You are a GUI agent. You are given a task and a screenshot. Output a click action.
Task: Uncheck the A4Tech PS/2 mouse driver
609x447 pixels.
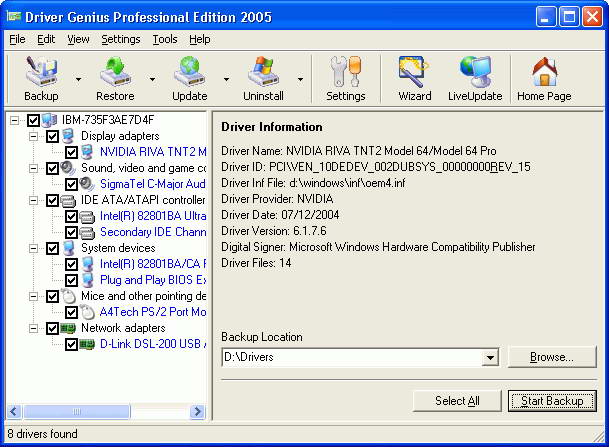(71, 312)
